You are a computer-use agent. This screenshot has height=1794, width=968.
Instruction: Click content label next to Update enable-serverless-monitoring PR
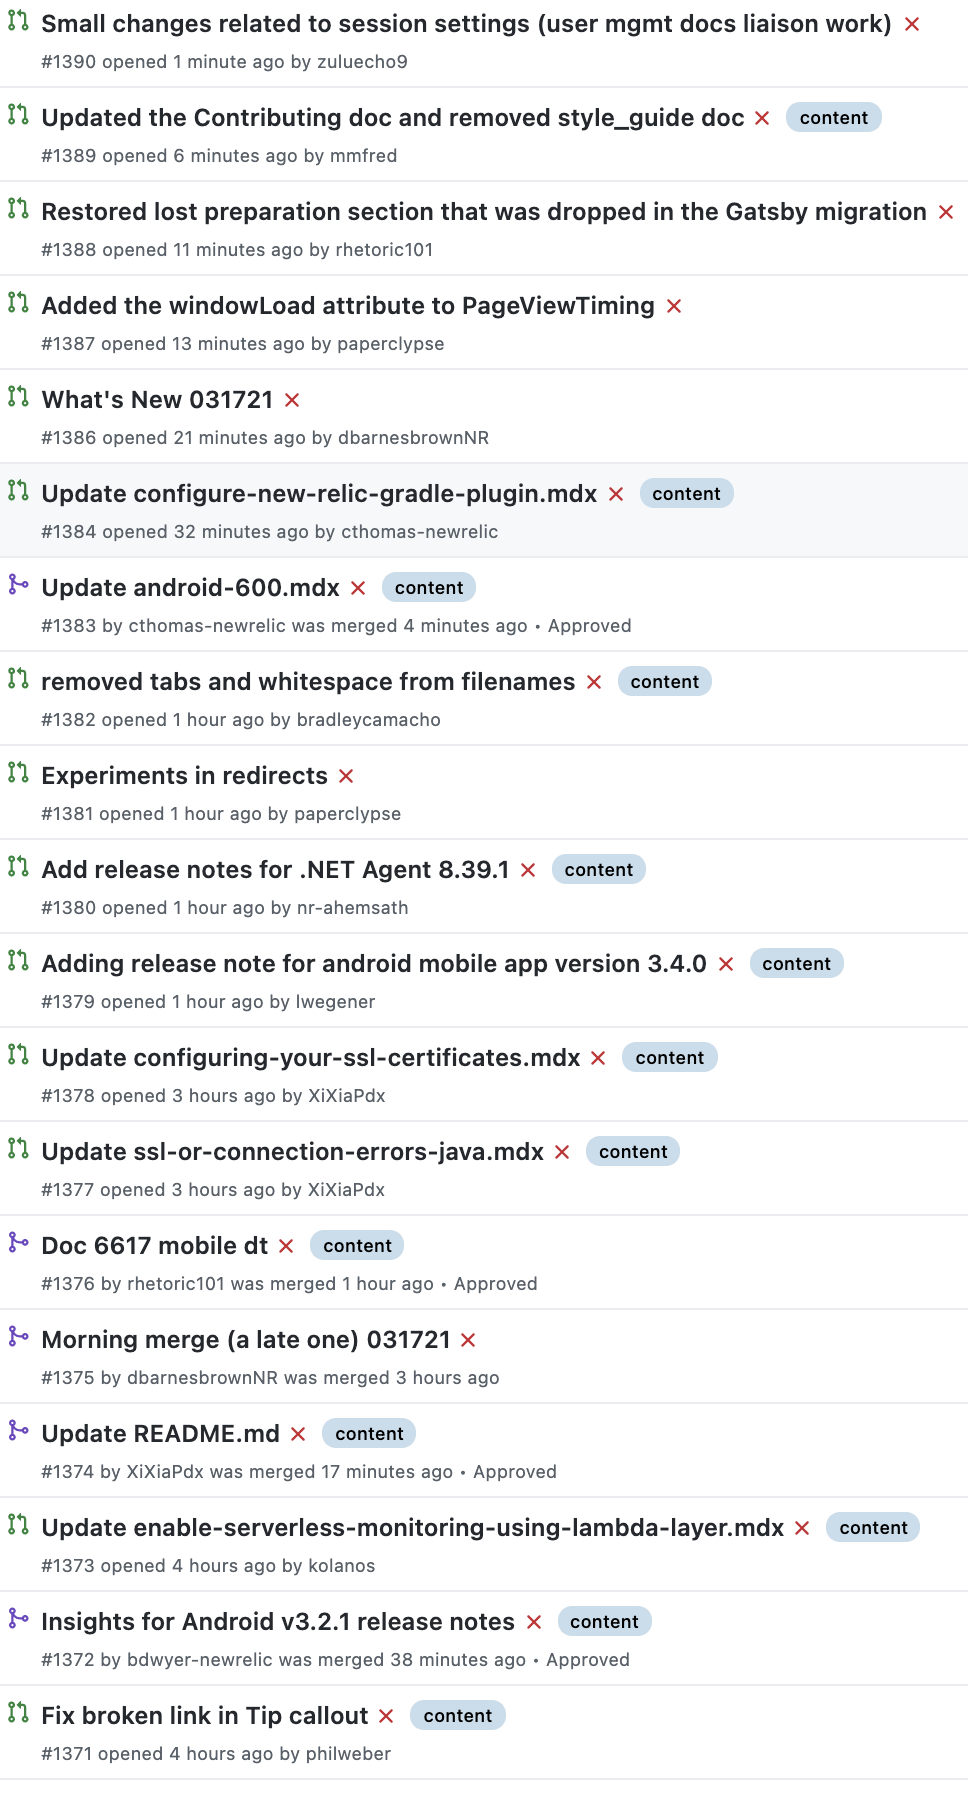click(873, 1528)
